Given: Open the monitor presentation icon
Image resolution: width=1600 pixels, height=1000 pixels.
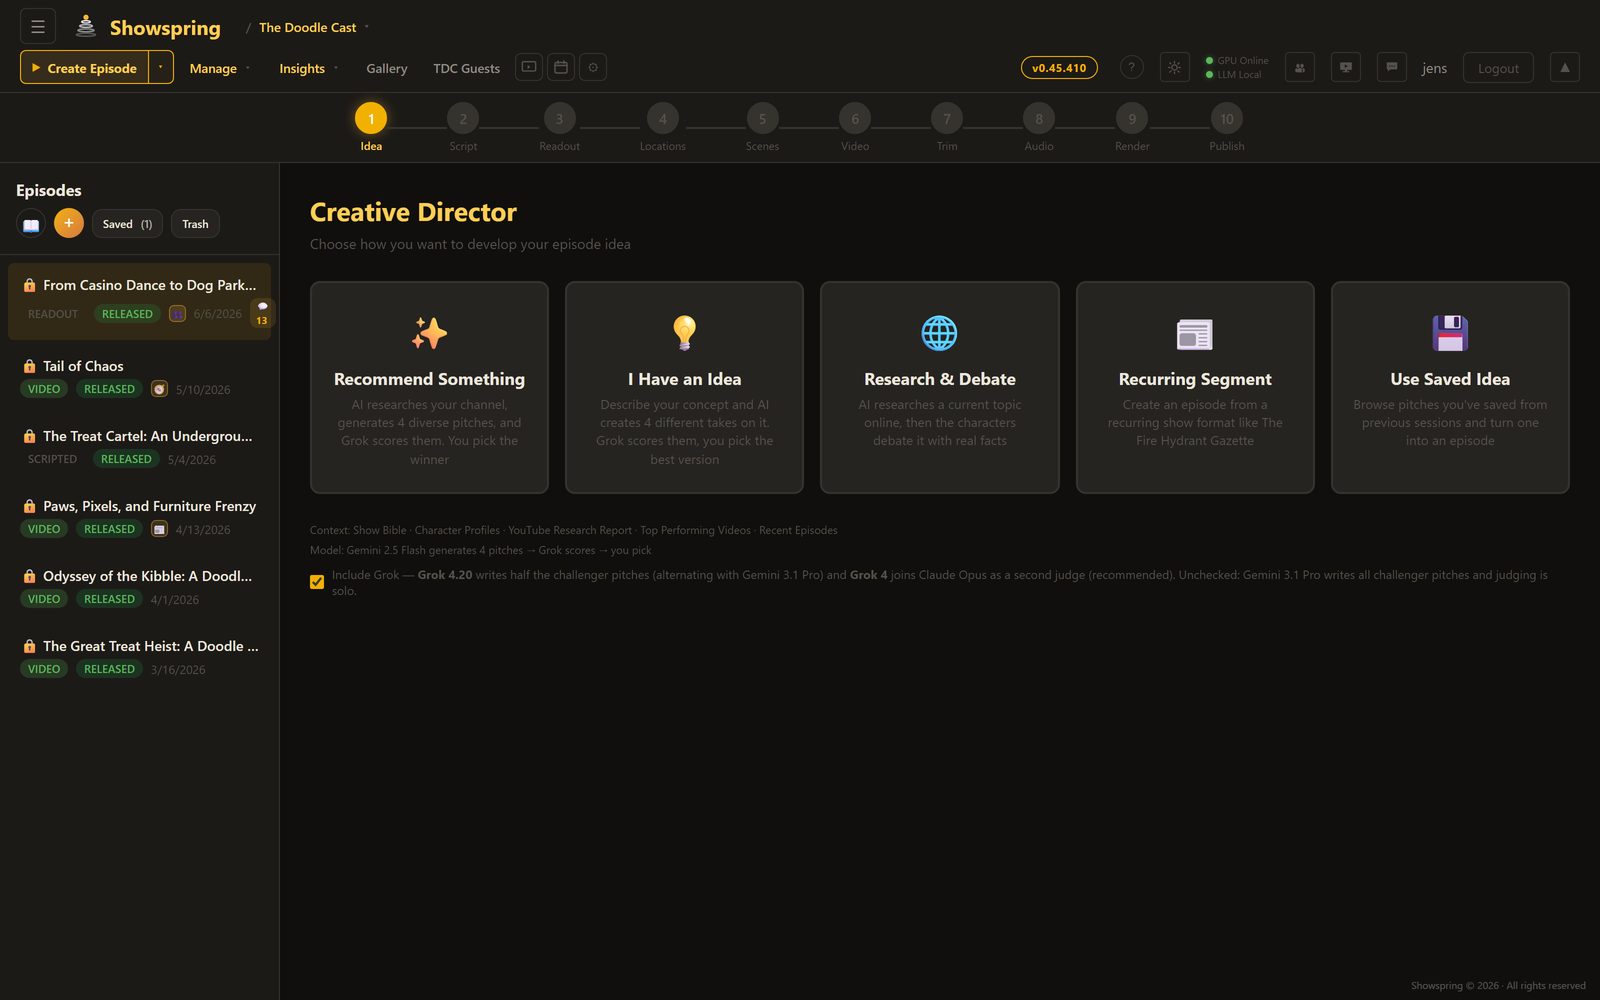Looking at the screenshot, I should (x=1345, y=67).
